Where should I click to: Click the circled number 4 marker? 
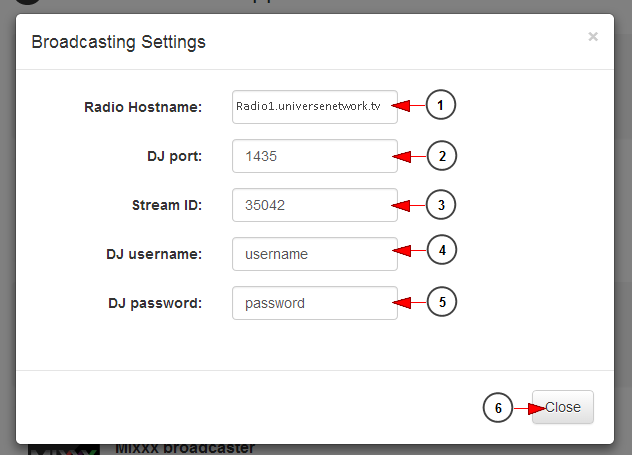pyautogui.click(x=442, y=250)
